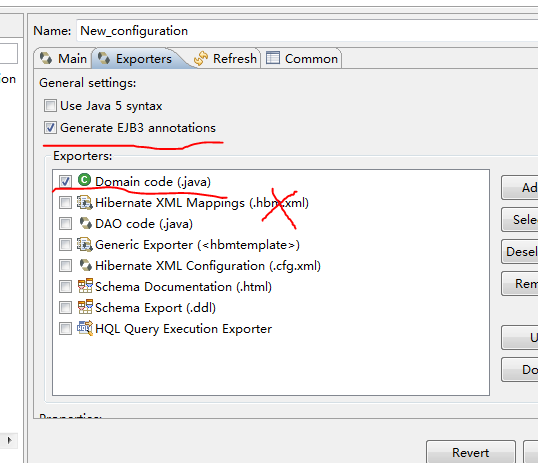The width and height of the screenshot is (538, 463).
Task: Click the Hibernate XML Mappings exporter icon
Action: click(84, 202)
